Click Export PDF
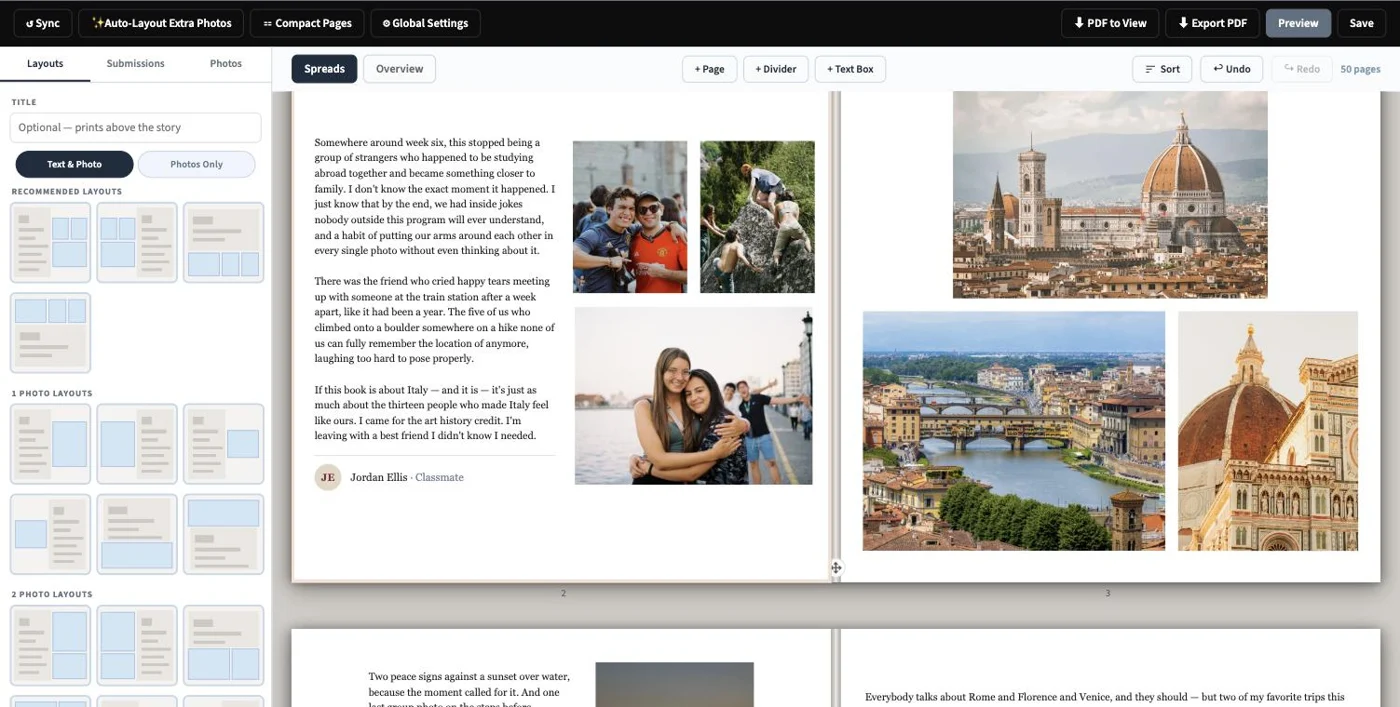 pyautogui.click(x=1212, y=23)
